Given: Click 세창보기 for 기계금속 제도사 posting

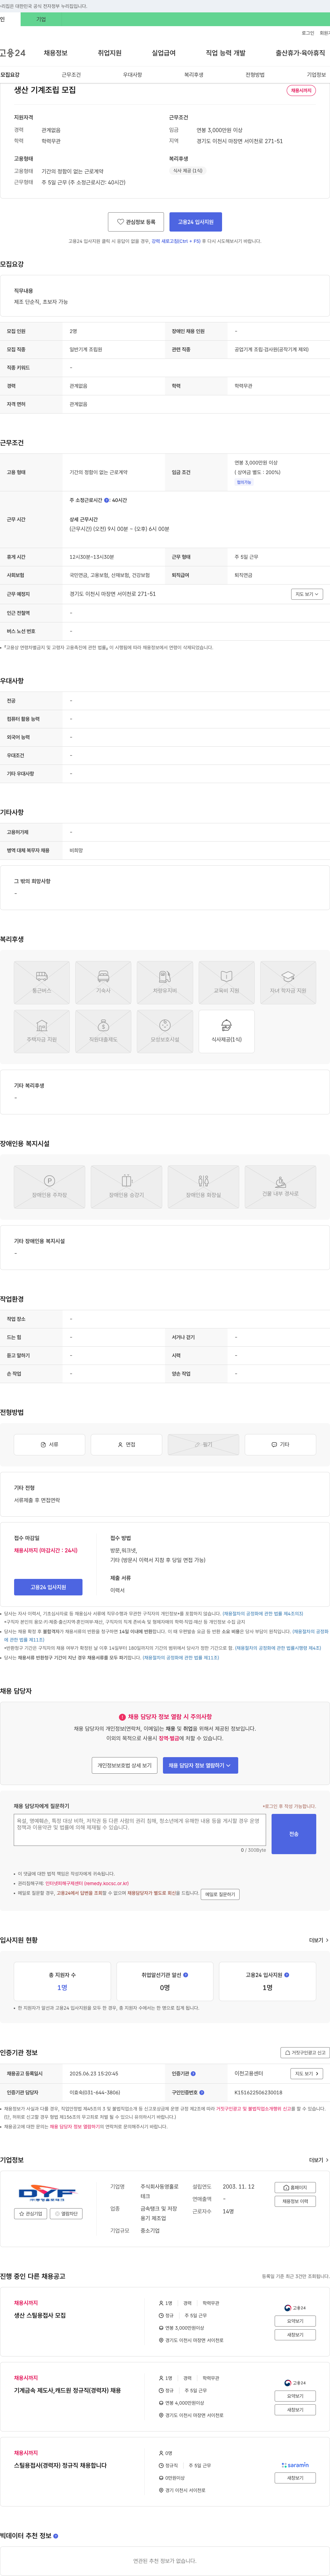Looking at the screenshot, I should 295,2410.
